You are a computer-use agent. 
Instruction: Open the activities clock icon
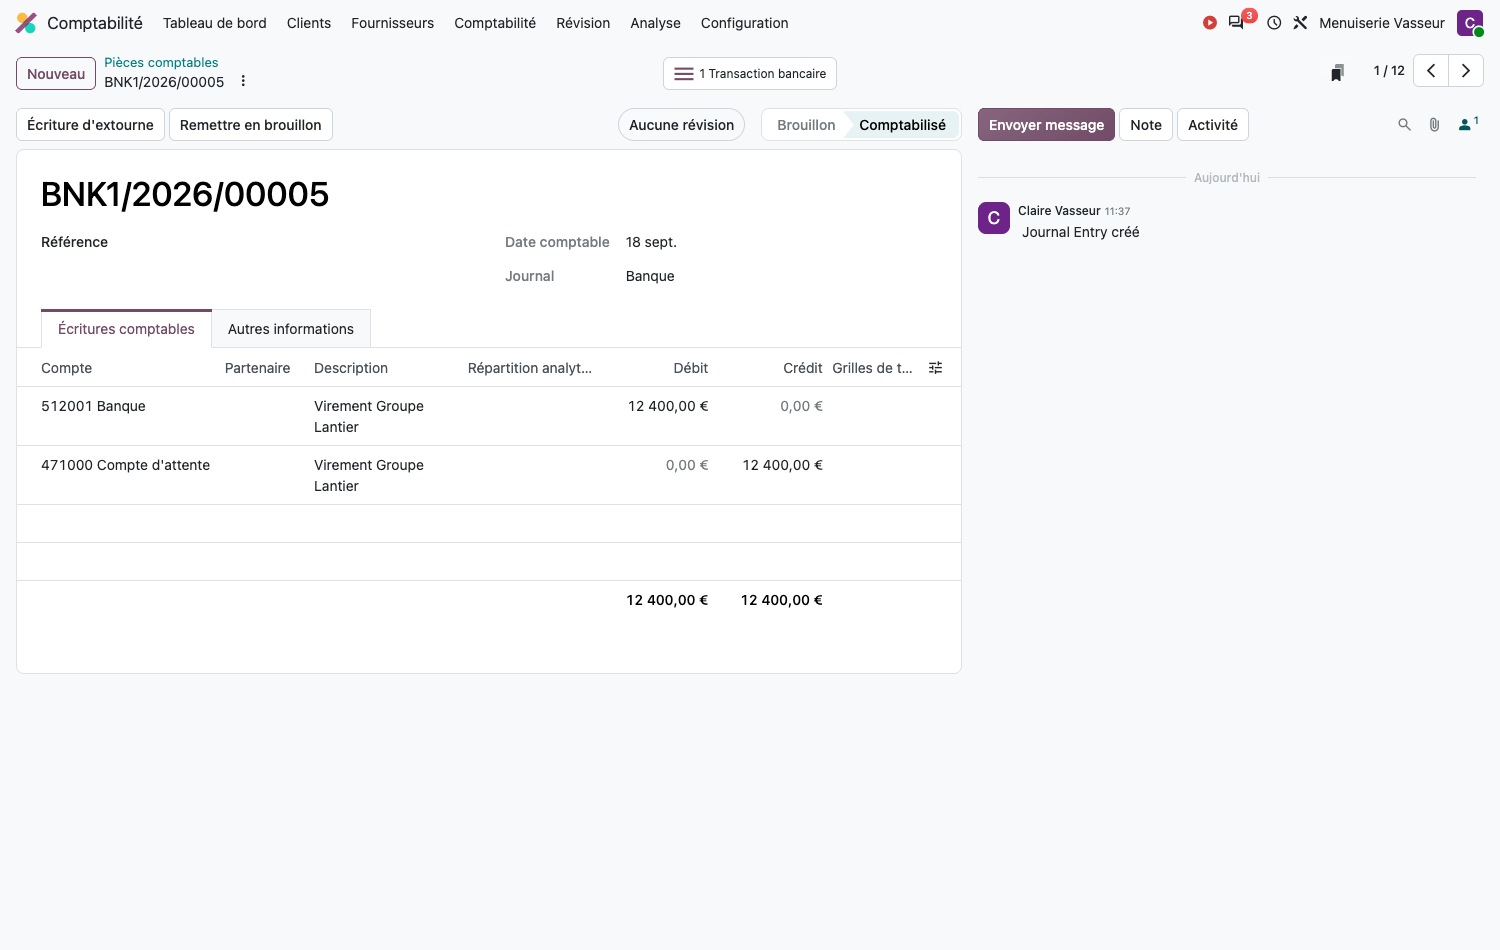[x=1274, y=23]
